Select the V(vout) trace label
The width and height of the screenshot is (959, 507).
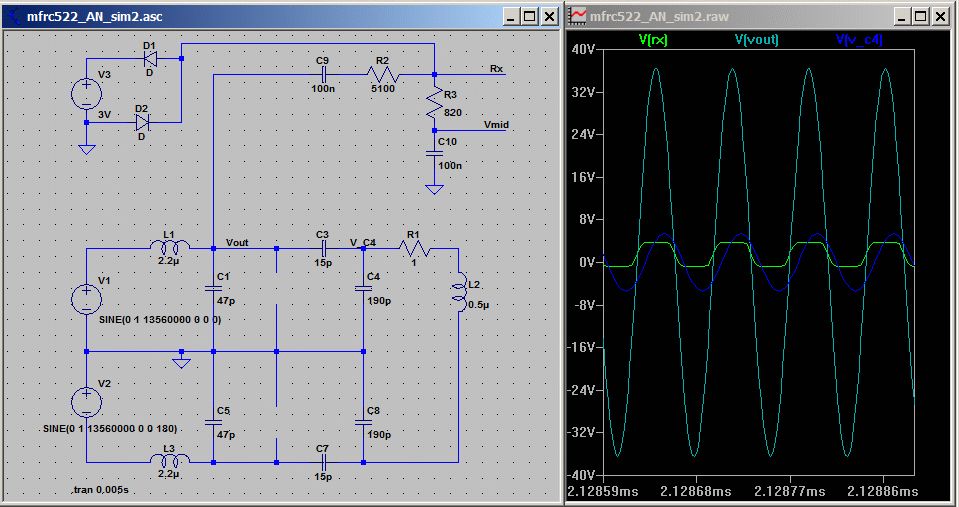756,40
